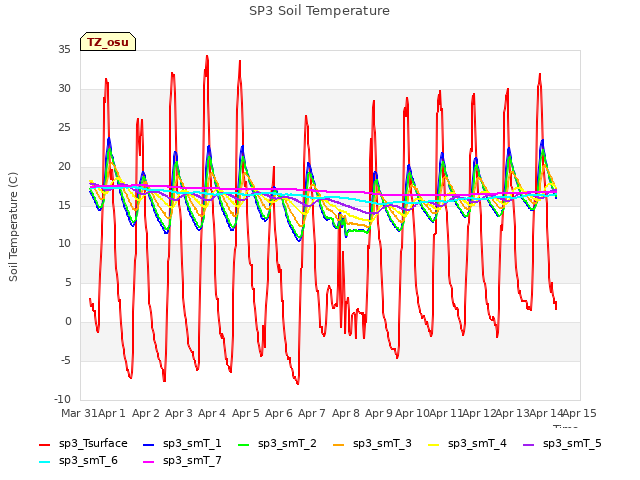This screenshot has height=480, width=640.
Task: Click the purple sp3_smT_5 legend swatch
Action: tap(529, 444)
